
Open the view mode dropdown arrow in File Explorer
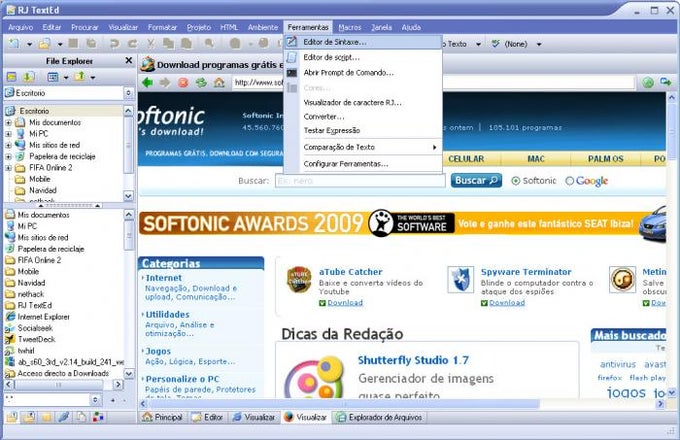click(x=66, y=78)
